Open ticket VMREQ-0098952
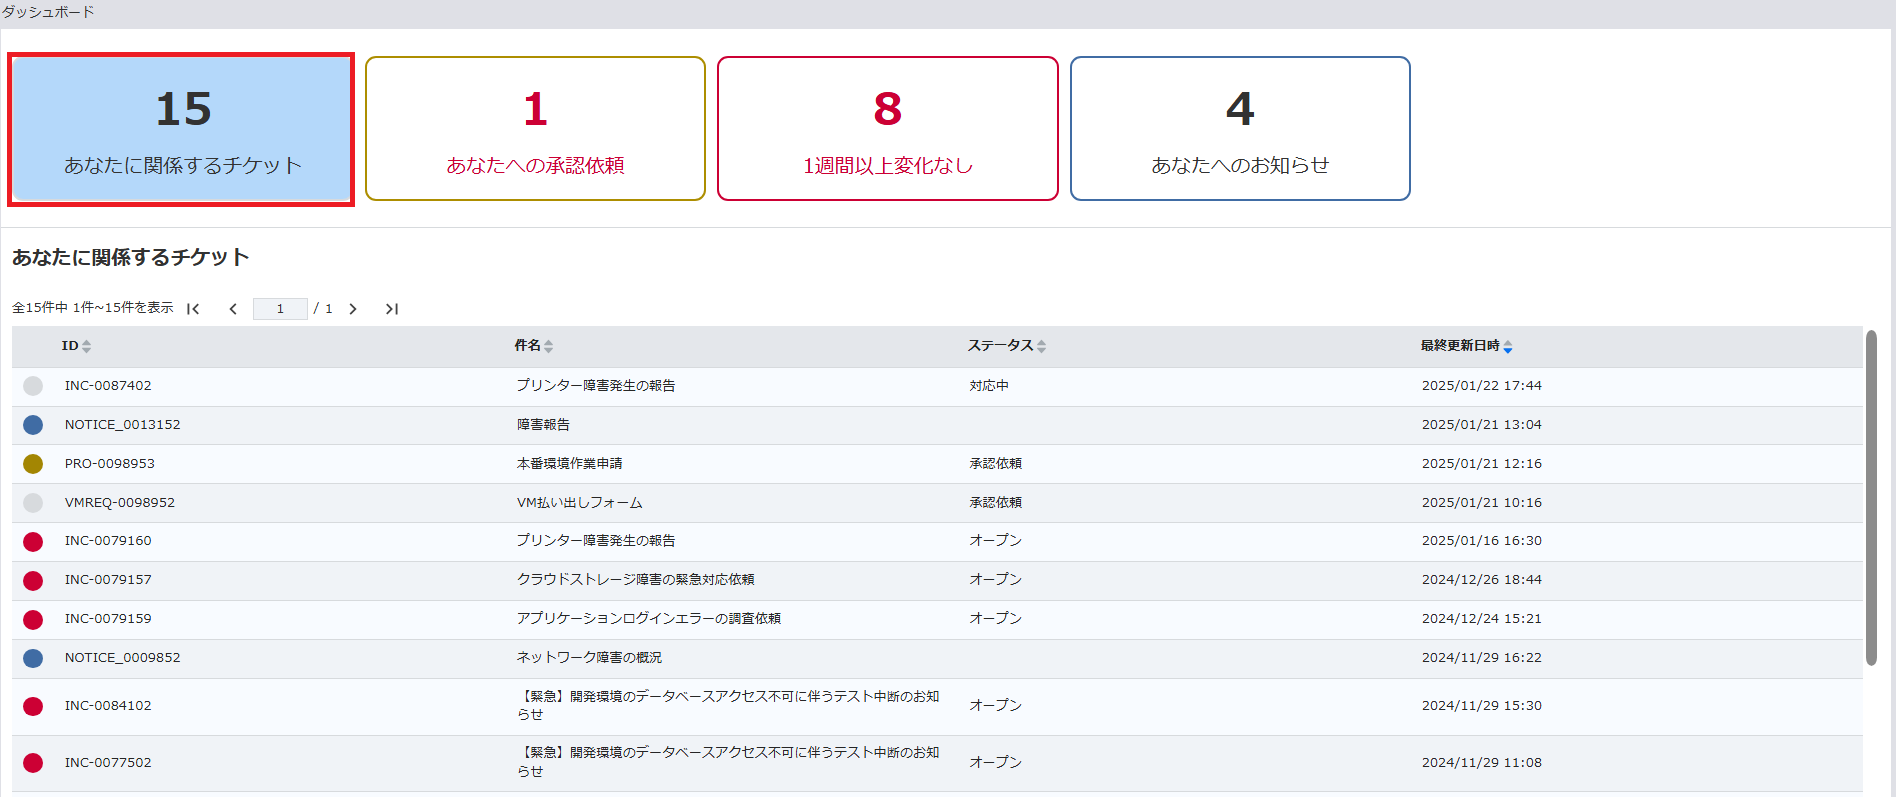Image resolution: width=1896 pixels, height=797 pixels. pos(120,503)
